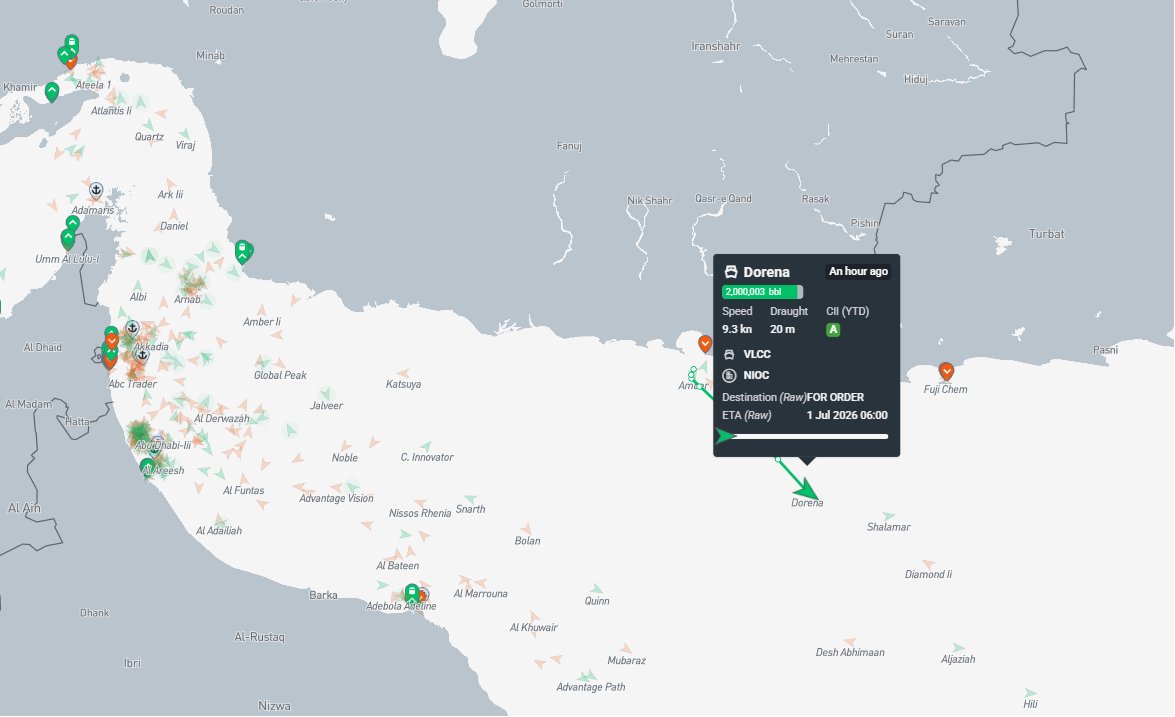Image resolution: width=1175 pixels, height=717 pixels.
Task: Click the Al Khuwair vessel label
Action: (534, 628)
